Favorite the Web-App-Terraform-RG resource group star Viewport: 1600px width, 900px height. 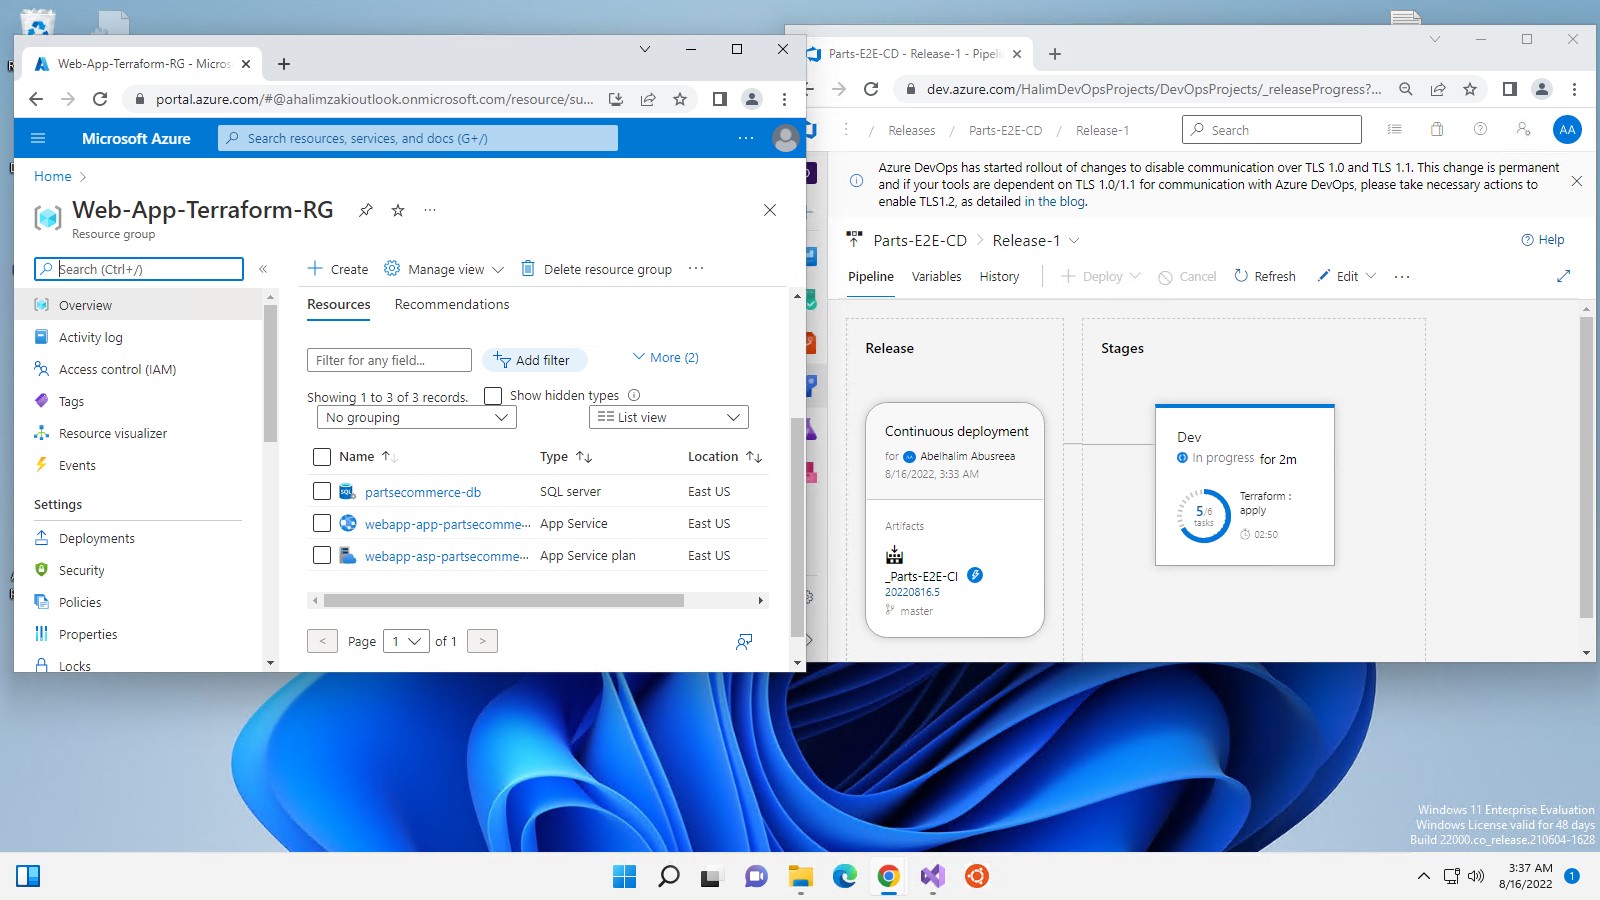point(398,210)
